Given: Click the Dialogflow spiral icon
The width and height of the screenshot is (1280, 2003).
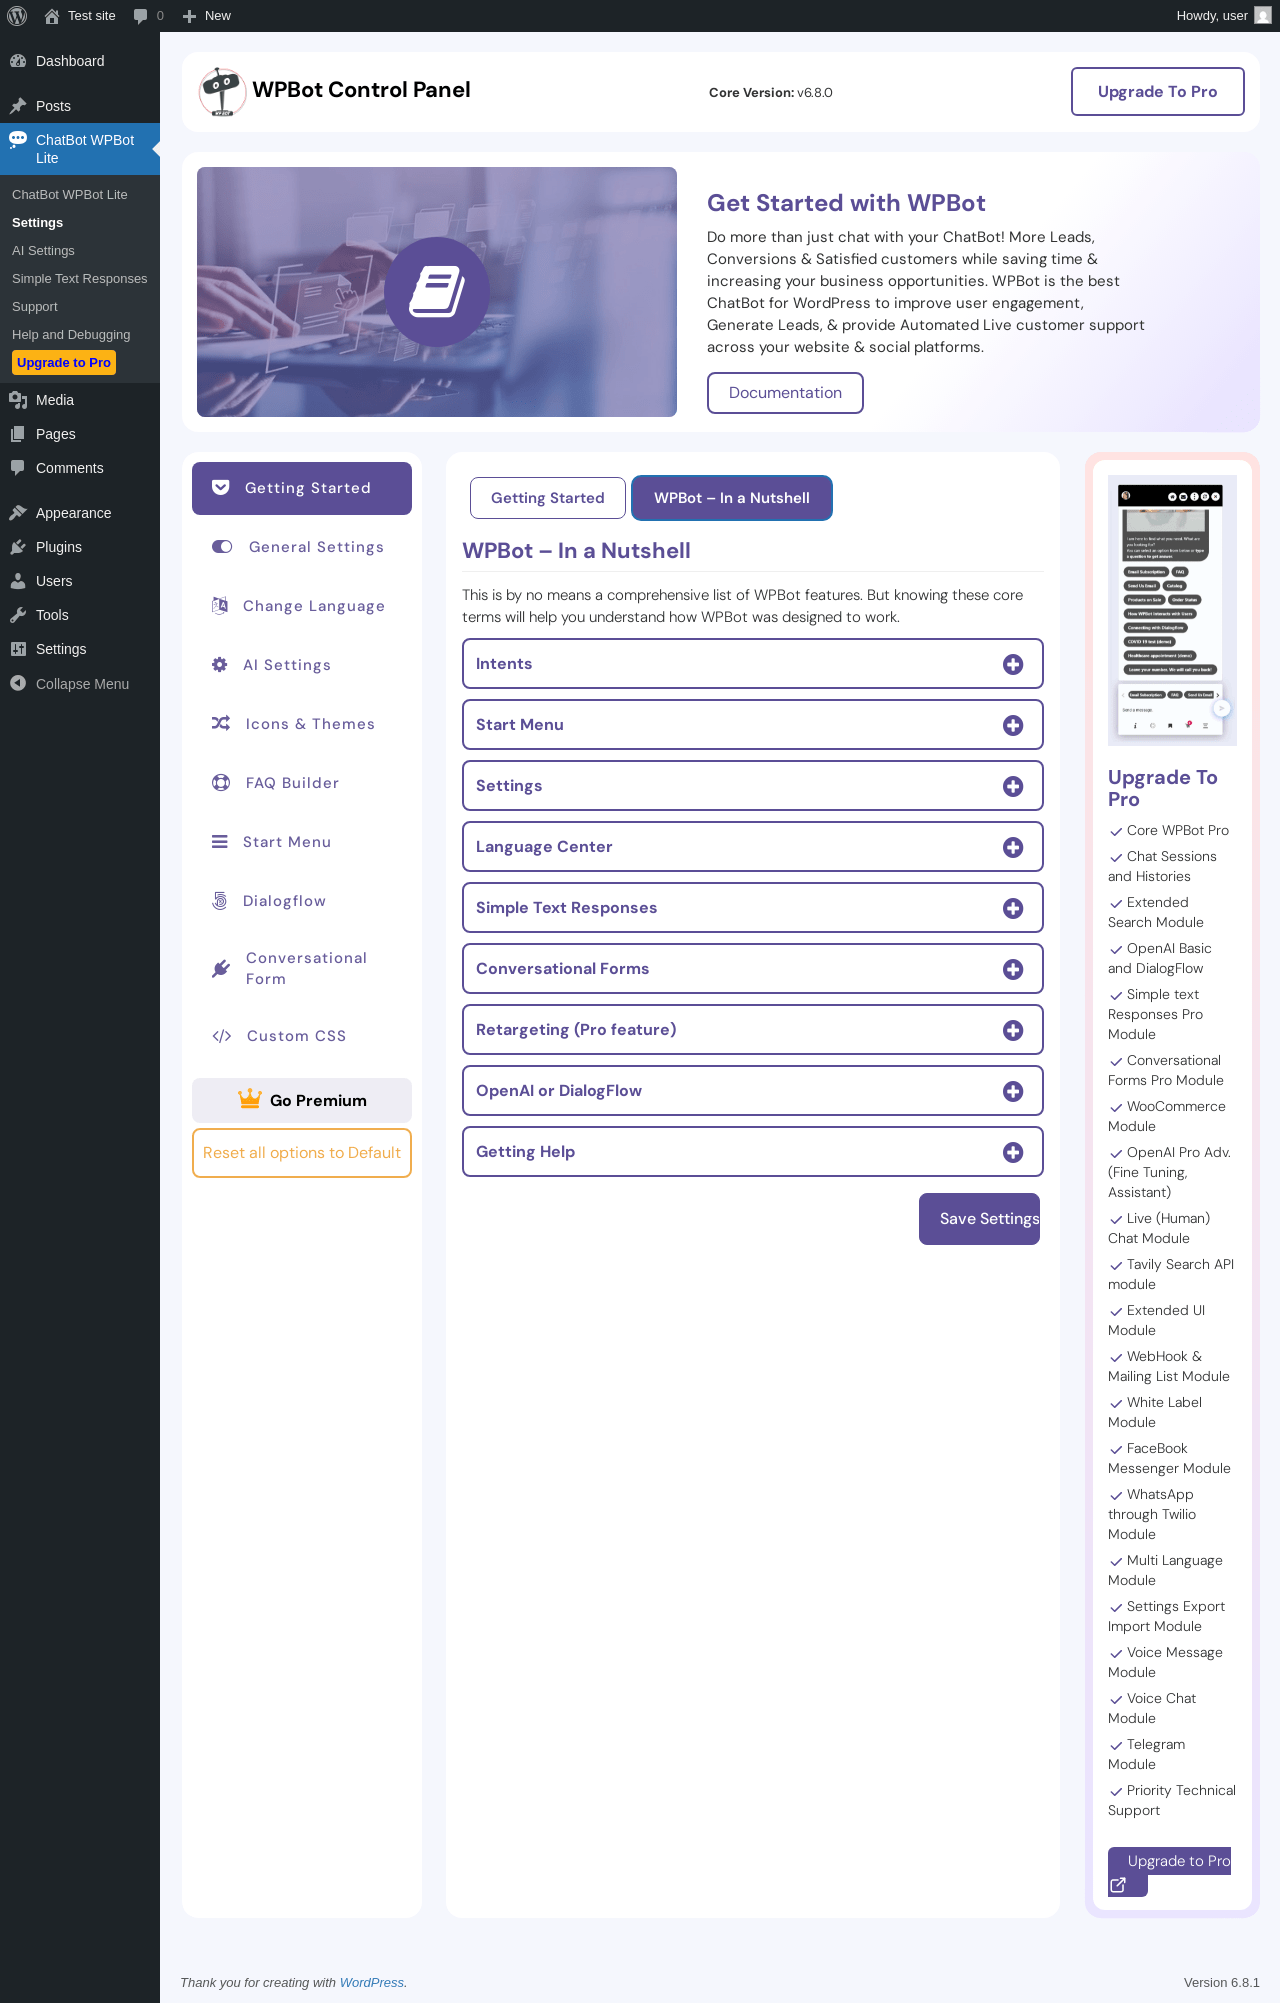Looking at the screenshot, I should click(220, 901).
